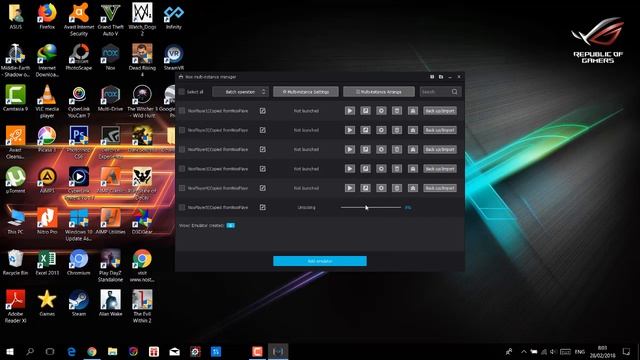
Task: Check the second instance row checkbox
Action: click(182, 130)
